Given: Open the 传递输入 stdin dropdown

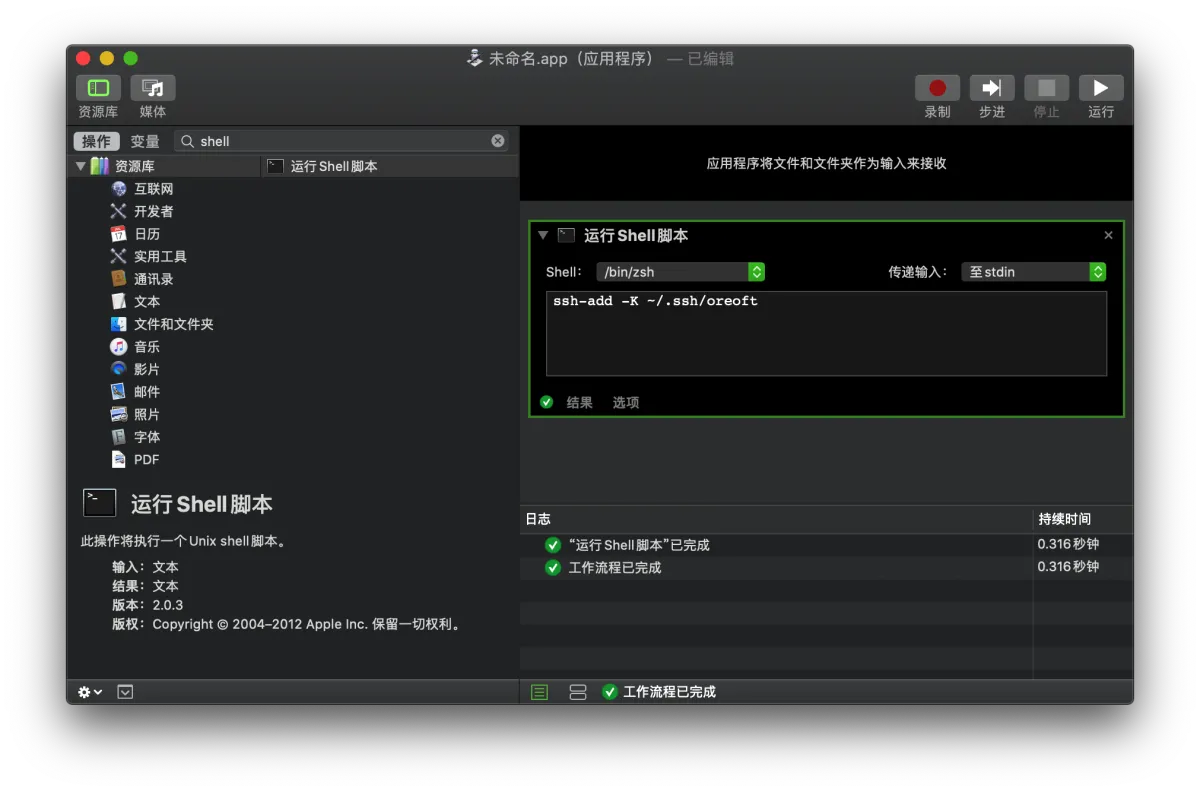Looking at the screenshot, I should pyautogui.click(x=1033, y=272).
